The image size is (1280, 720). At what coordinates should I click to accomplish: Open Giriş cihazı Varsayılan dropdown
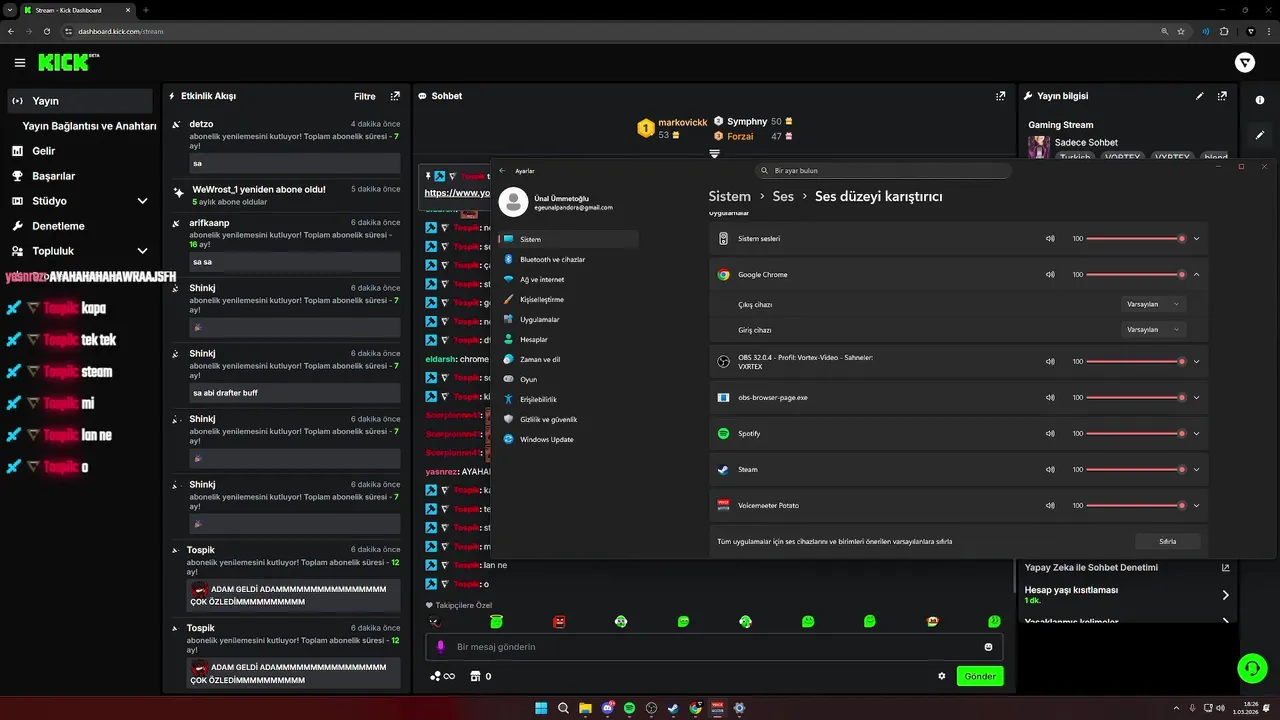click(1152, 329)
